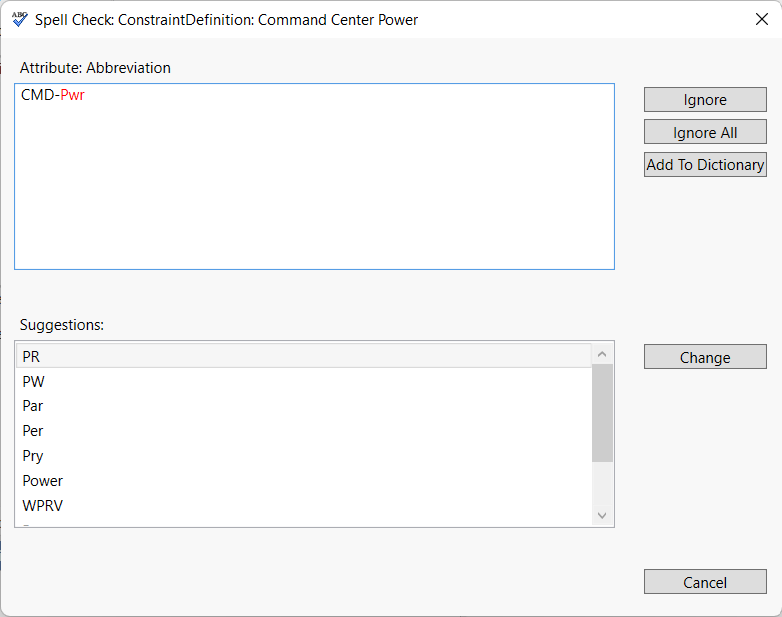Click Ignore All to skip all occurrences

(x=705, y=133)
